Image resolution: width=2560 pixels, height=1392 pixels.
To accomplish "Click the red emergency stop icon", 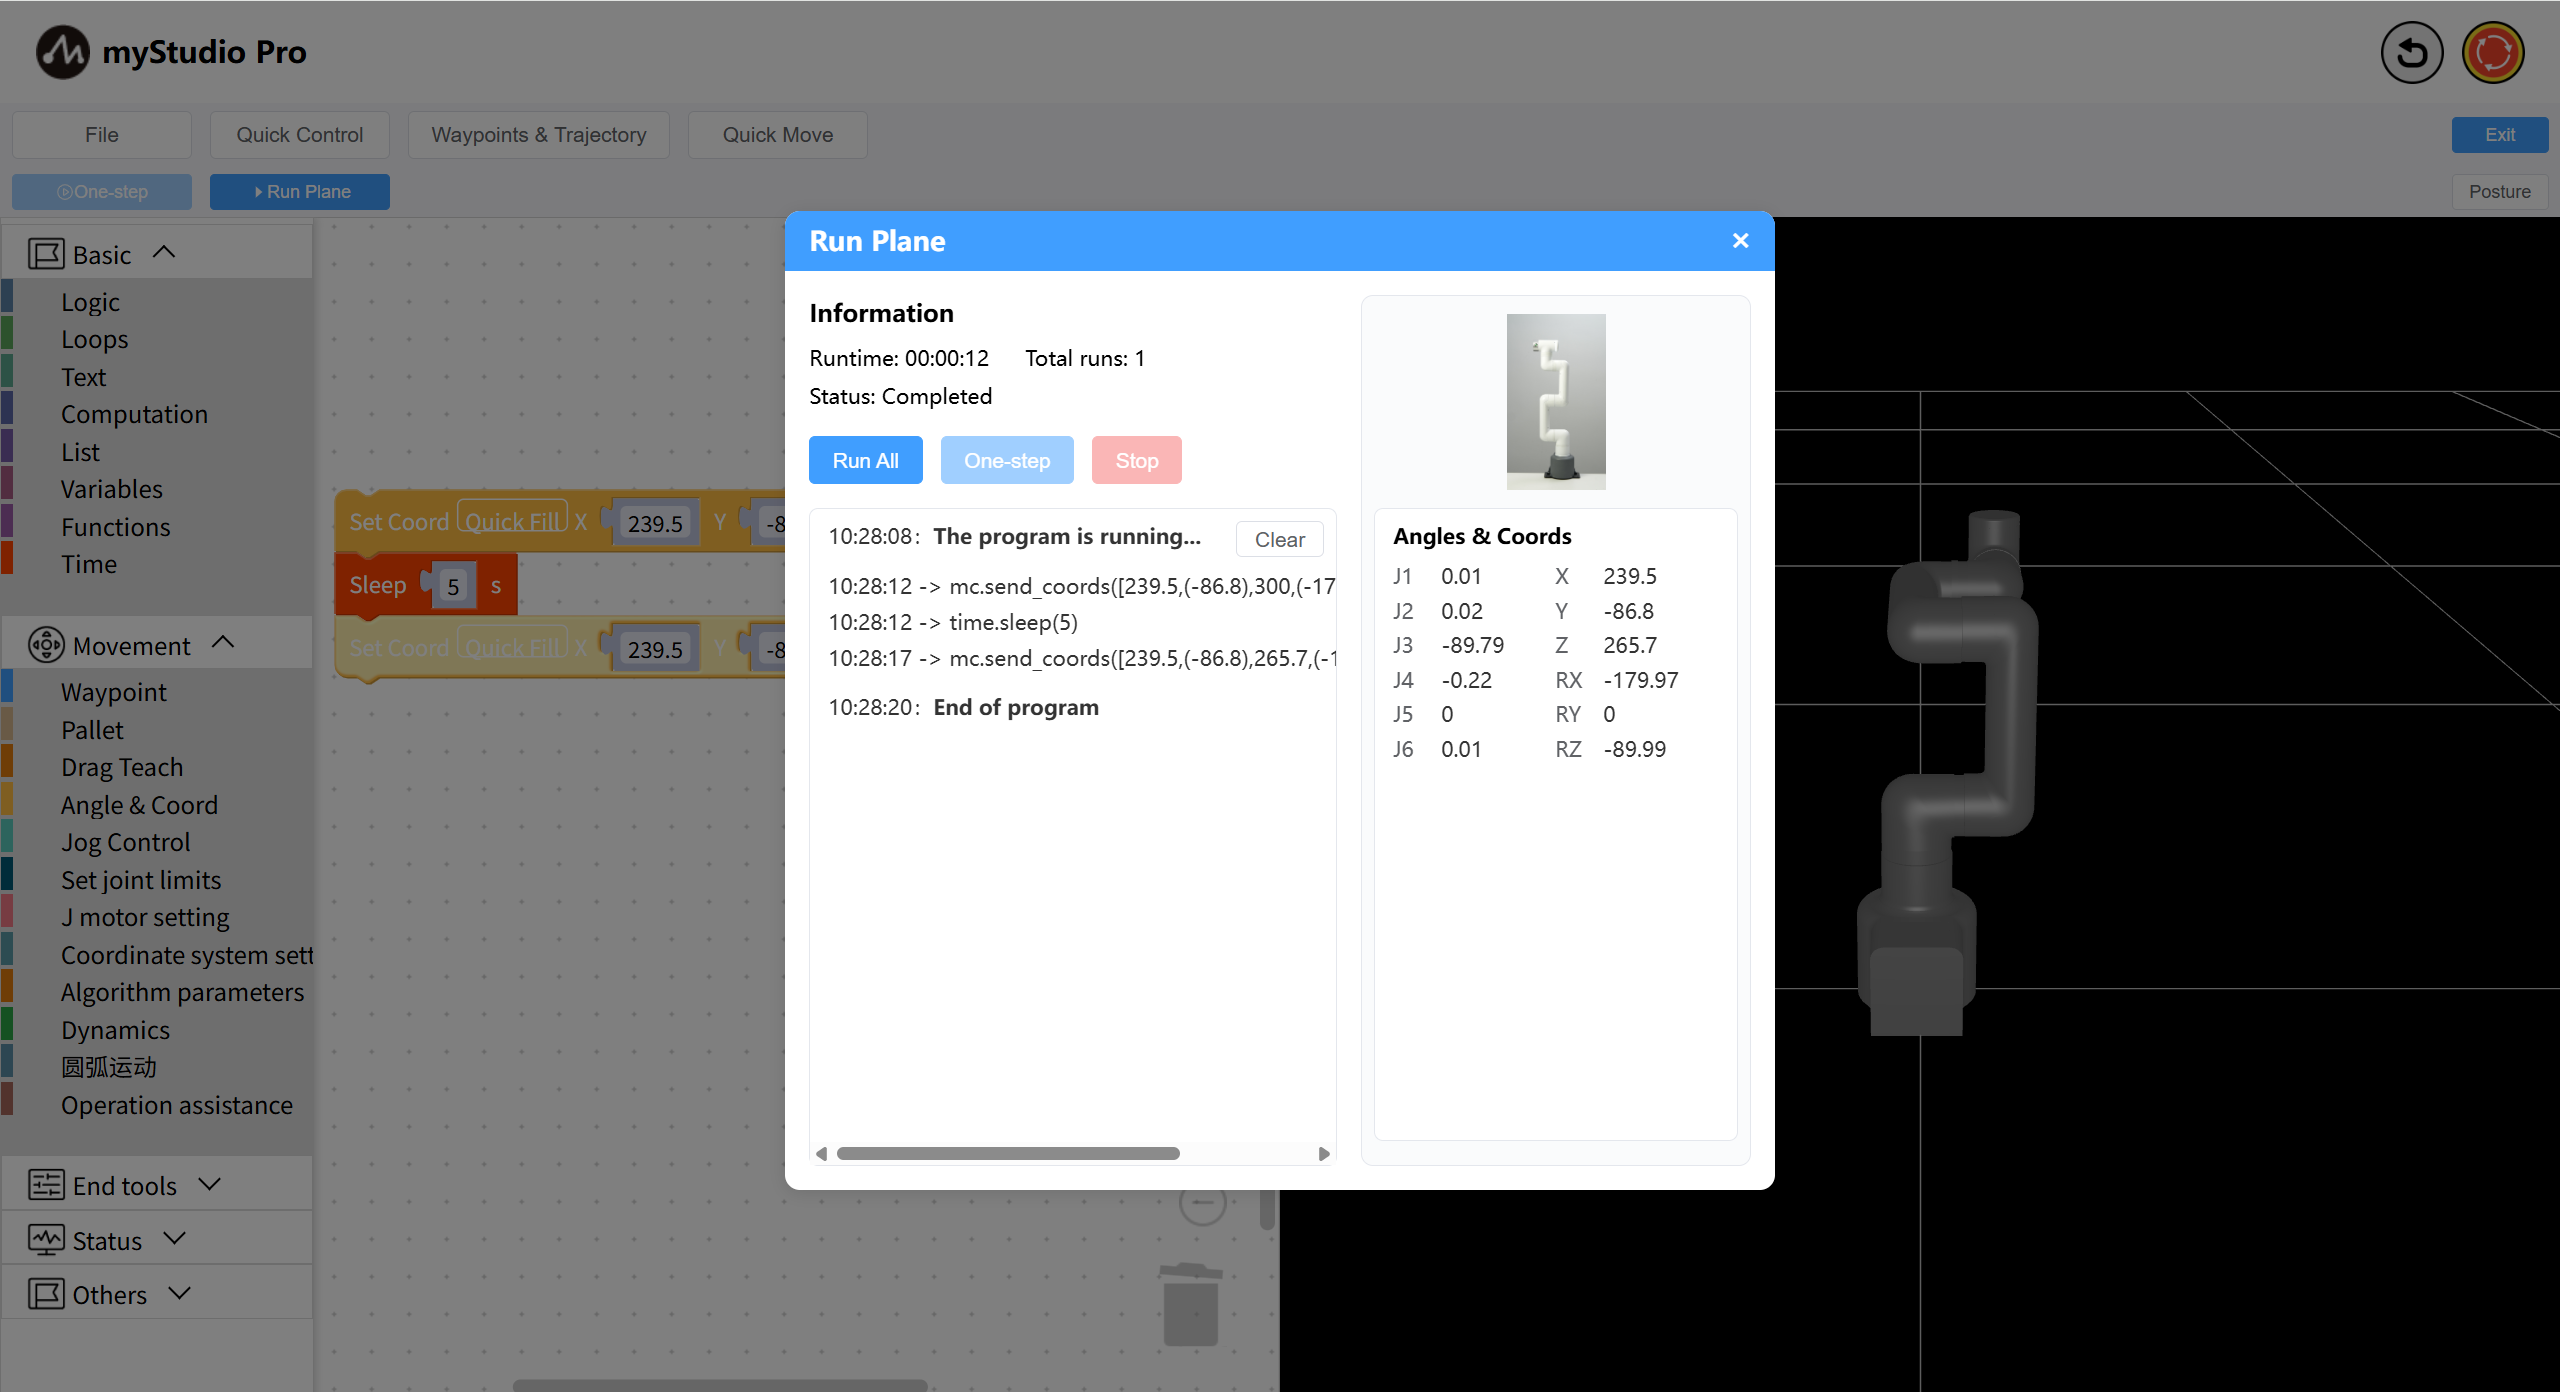I will [2492, 52].
